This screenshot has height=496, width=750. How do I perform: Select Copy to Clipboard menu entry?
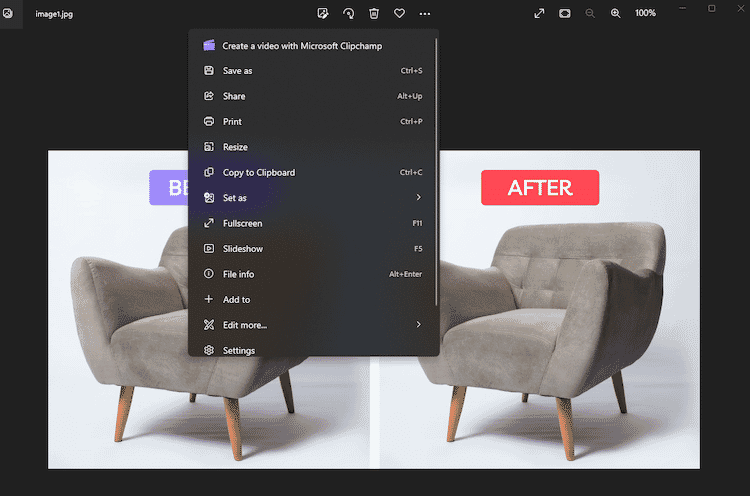[258, 173]
